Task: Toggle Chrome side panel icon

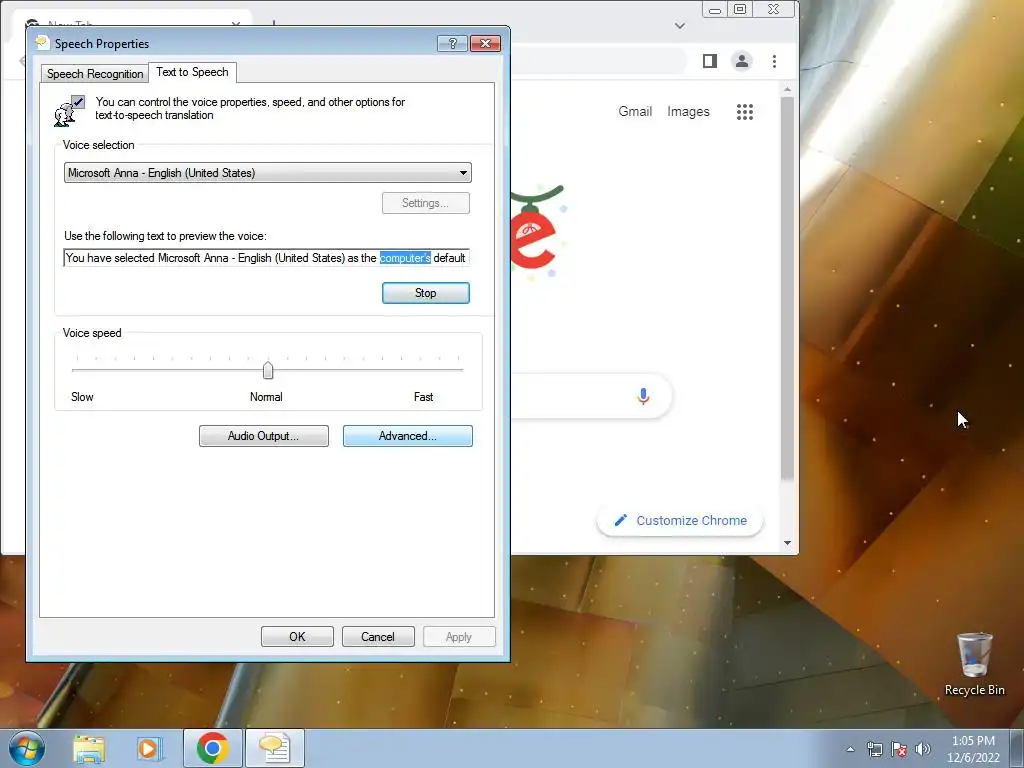Action: [x=710, y=61]
